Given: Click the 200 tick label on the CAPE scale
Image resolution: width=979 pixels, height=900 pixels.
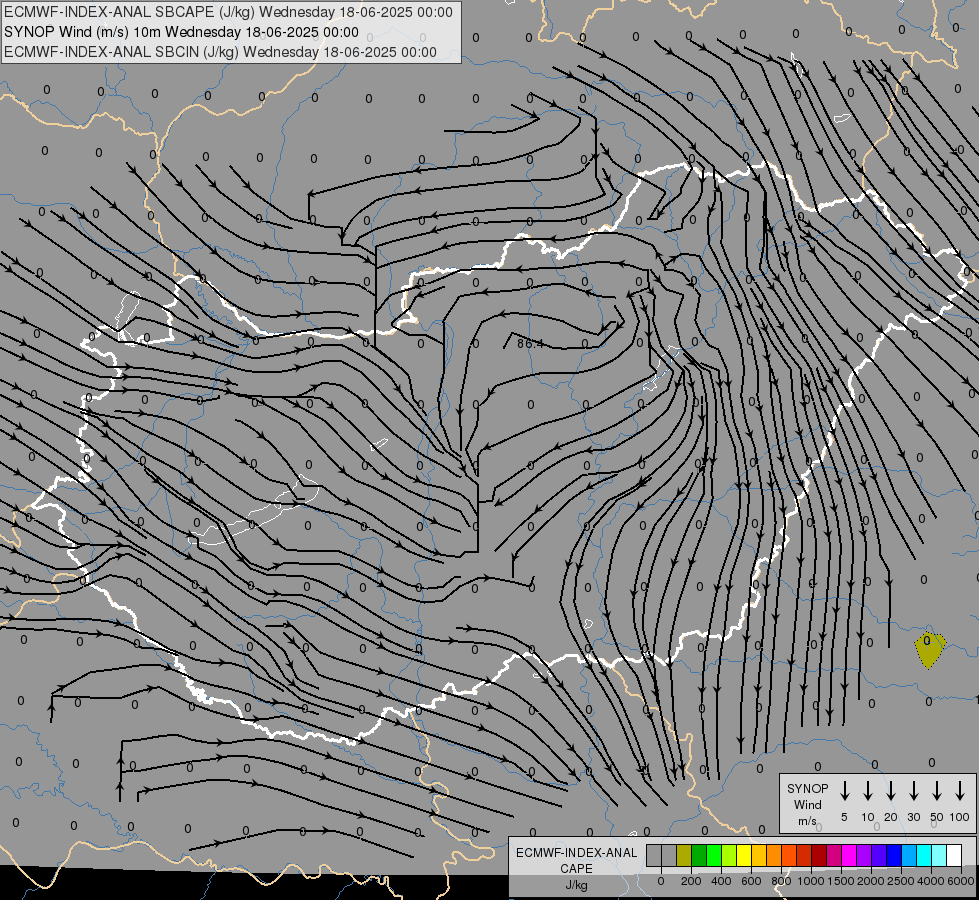Looking at the screenshot, I should (691, 881).
